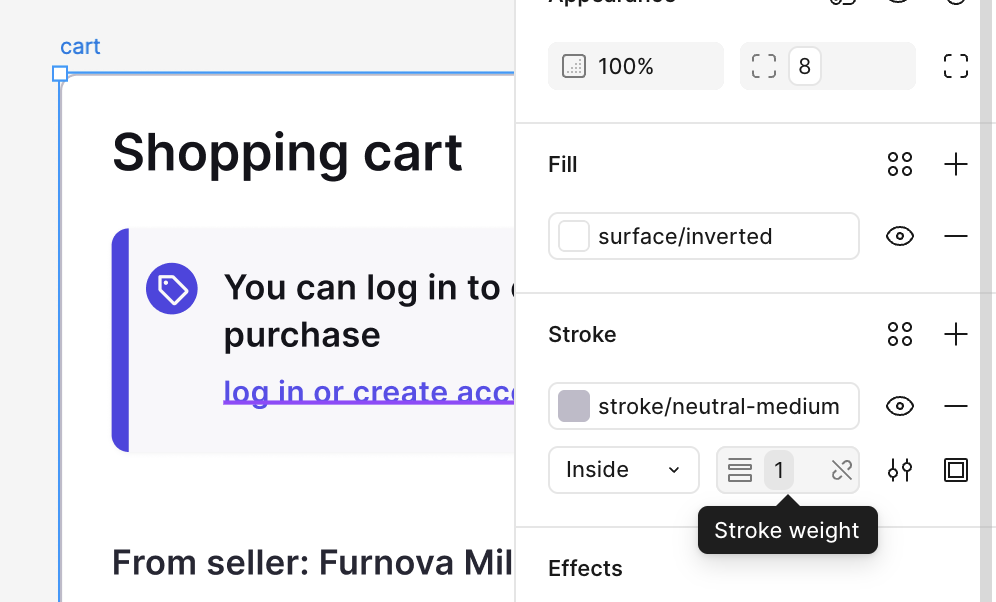Open Fill styles and variables picker
Viewport: 996px width, 602px height.
point(900,164)
